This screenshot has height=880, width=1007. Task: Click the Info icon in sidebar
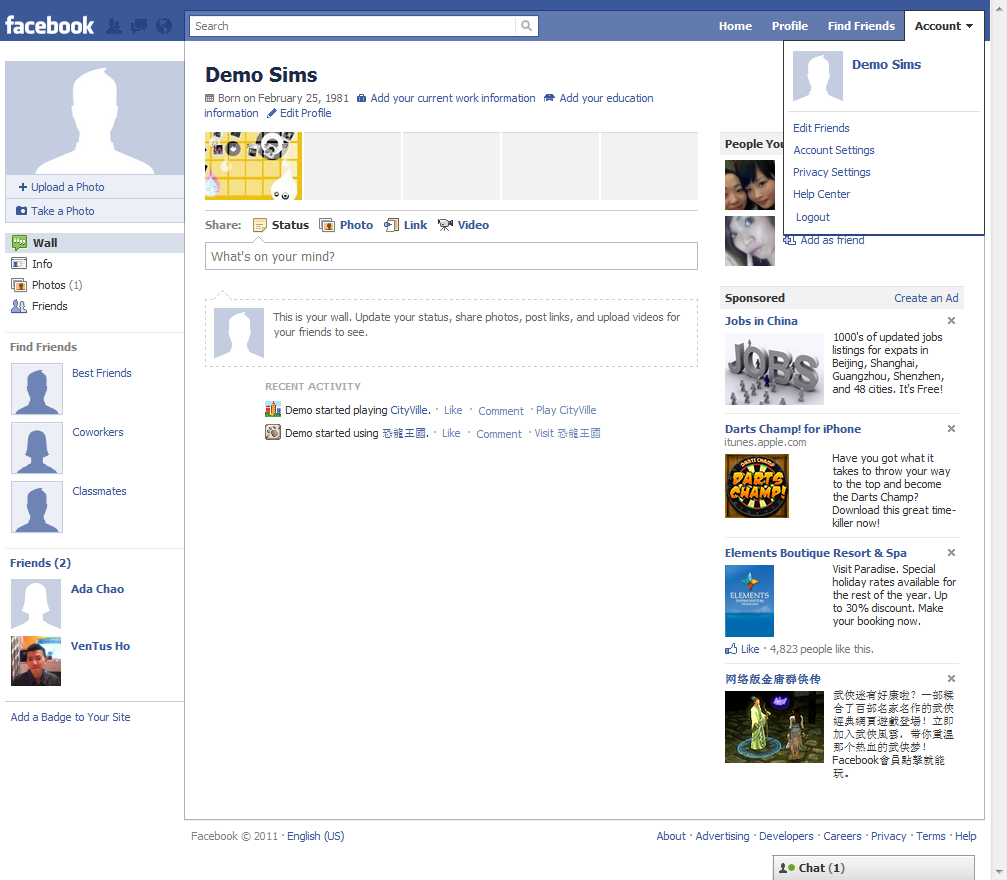click(19, 263)
